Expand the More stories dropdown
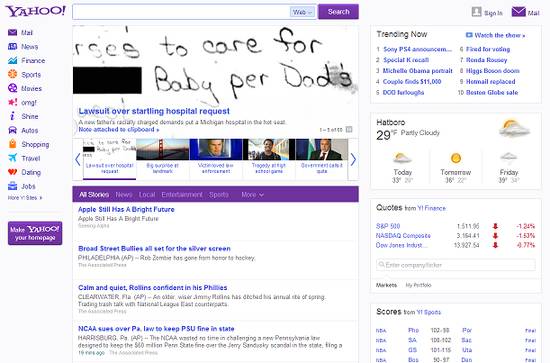 [x=252, y=195]
